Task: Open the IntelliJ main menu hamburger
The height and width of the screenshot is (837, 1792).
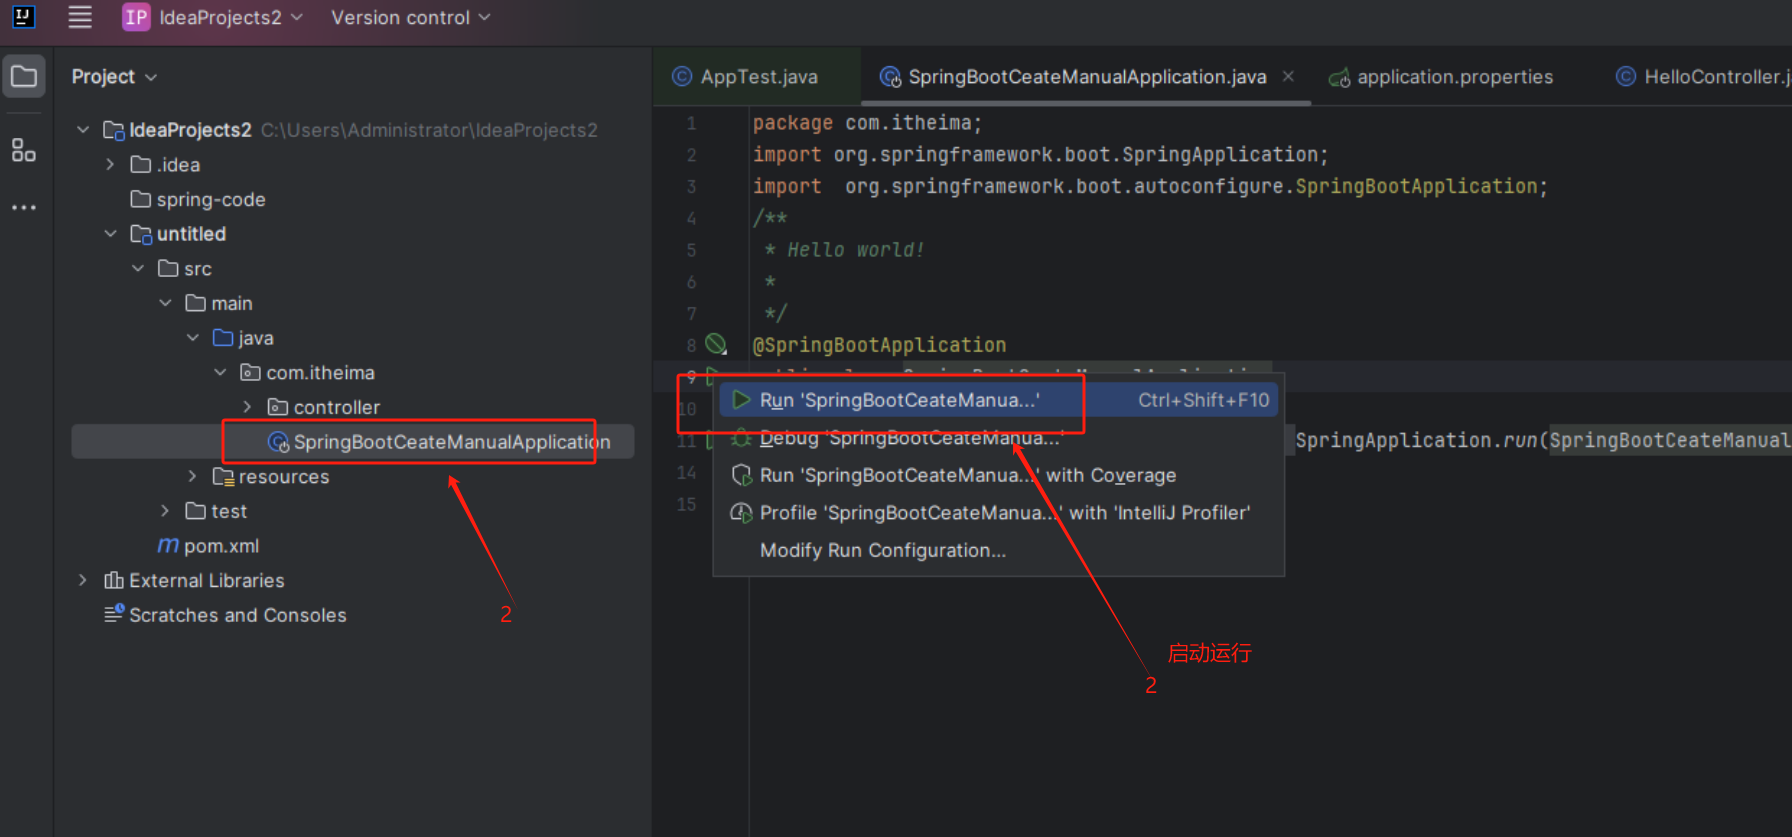Action: (80, 17)
